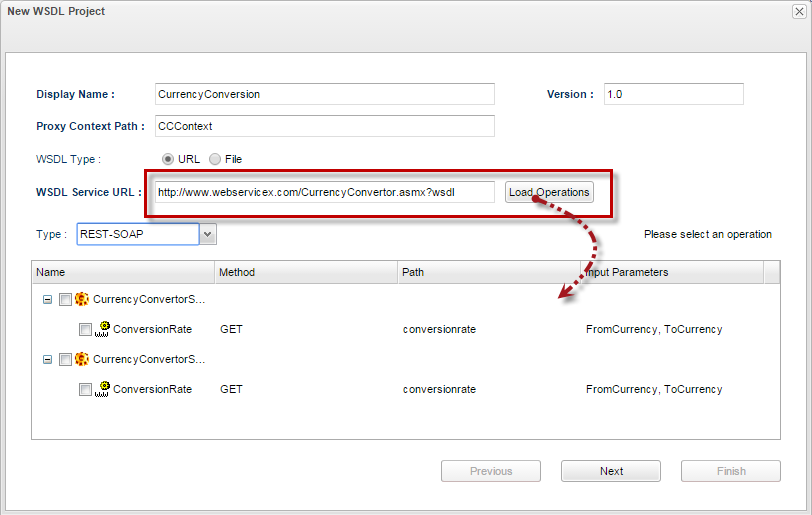Click the Display Name text field
This screenshot has width=812, height=515.
[325, 94]
